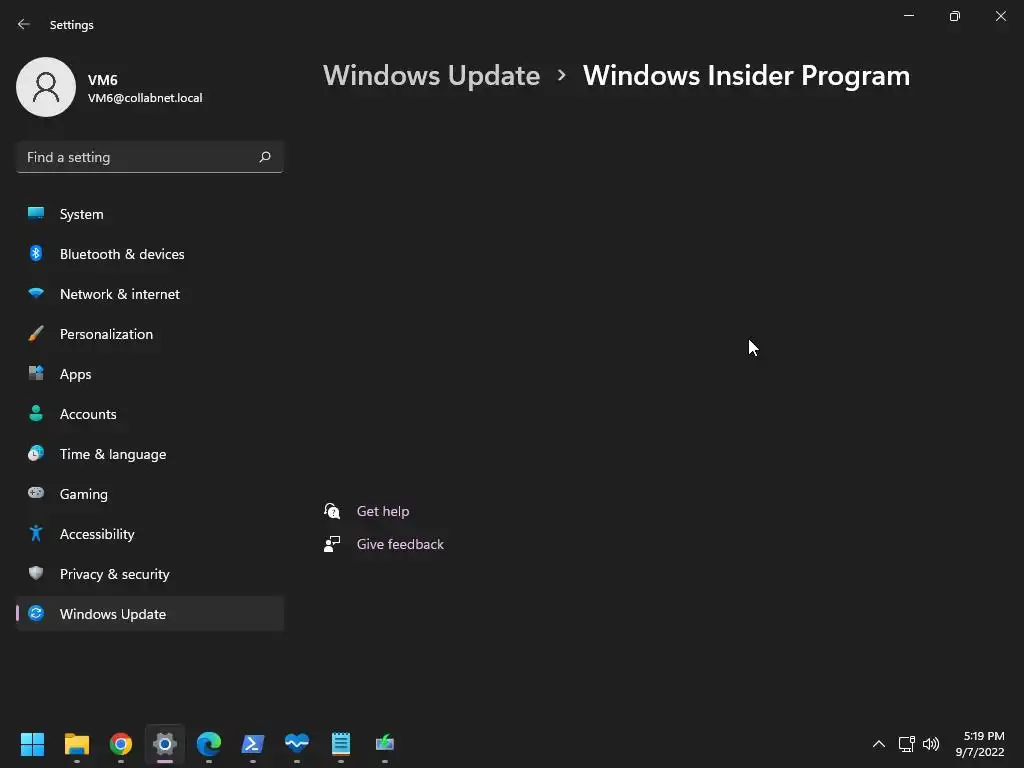Click the Give feedback person icon
The width and height of the screenshot is (1024, 768).
(332, 544)
